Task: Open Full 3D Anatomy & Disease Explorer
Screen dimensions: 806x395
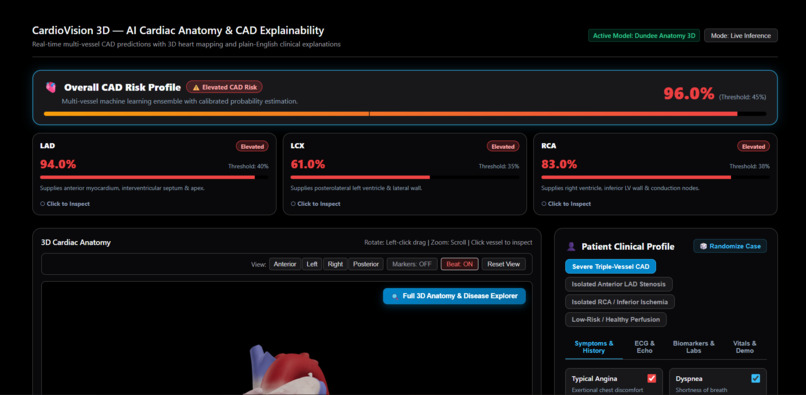Action: (x=454, y=296)
